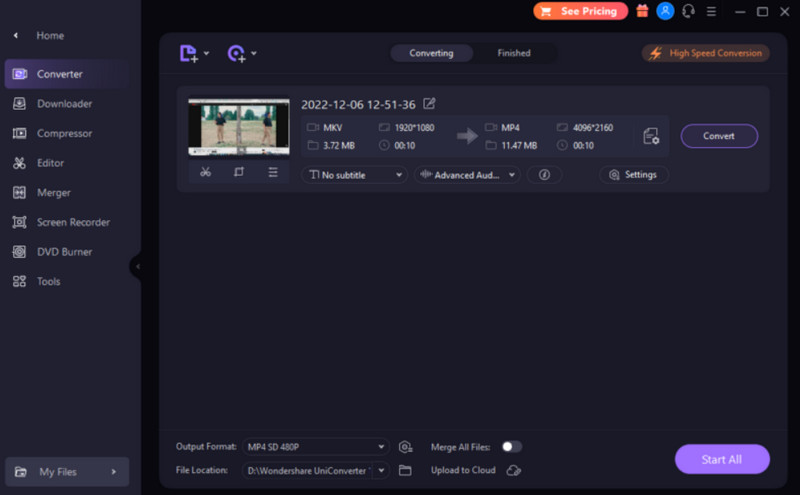The height and width of the screenshot is (495, 800).
Task: Open the effects list icon under thumbnail
Action: pos(272,172)
